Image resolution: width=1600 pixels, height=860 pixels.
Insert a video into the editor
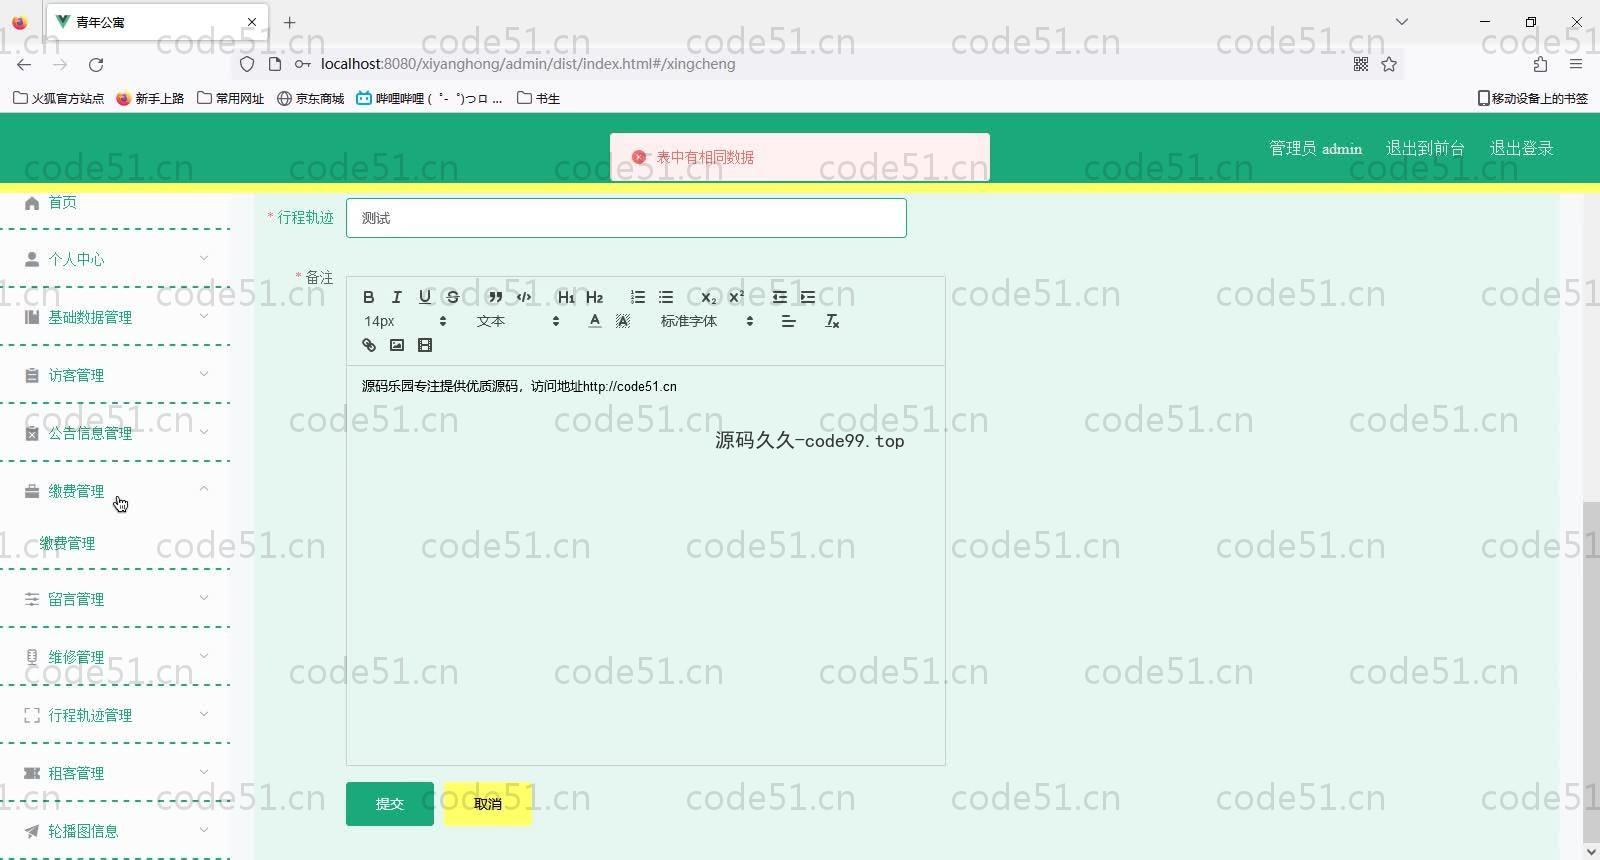tap(424, 345)
